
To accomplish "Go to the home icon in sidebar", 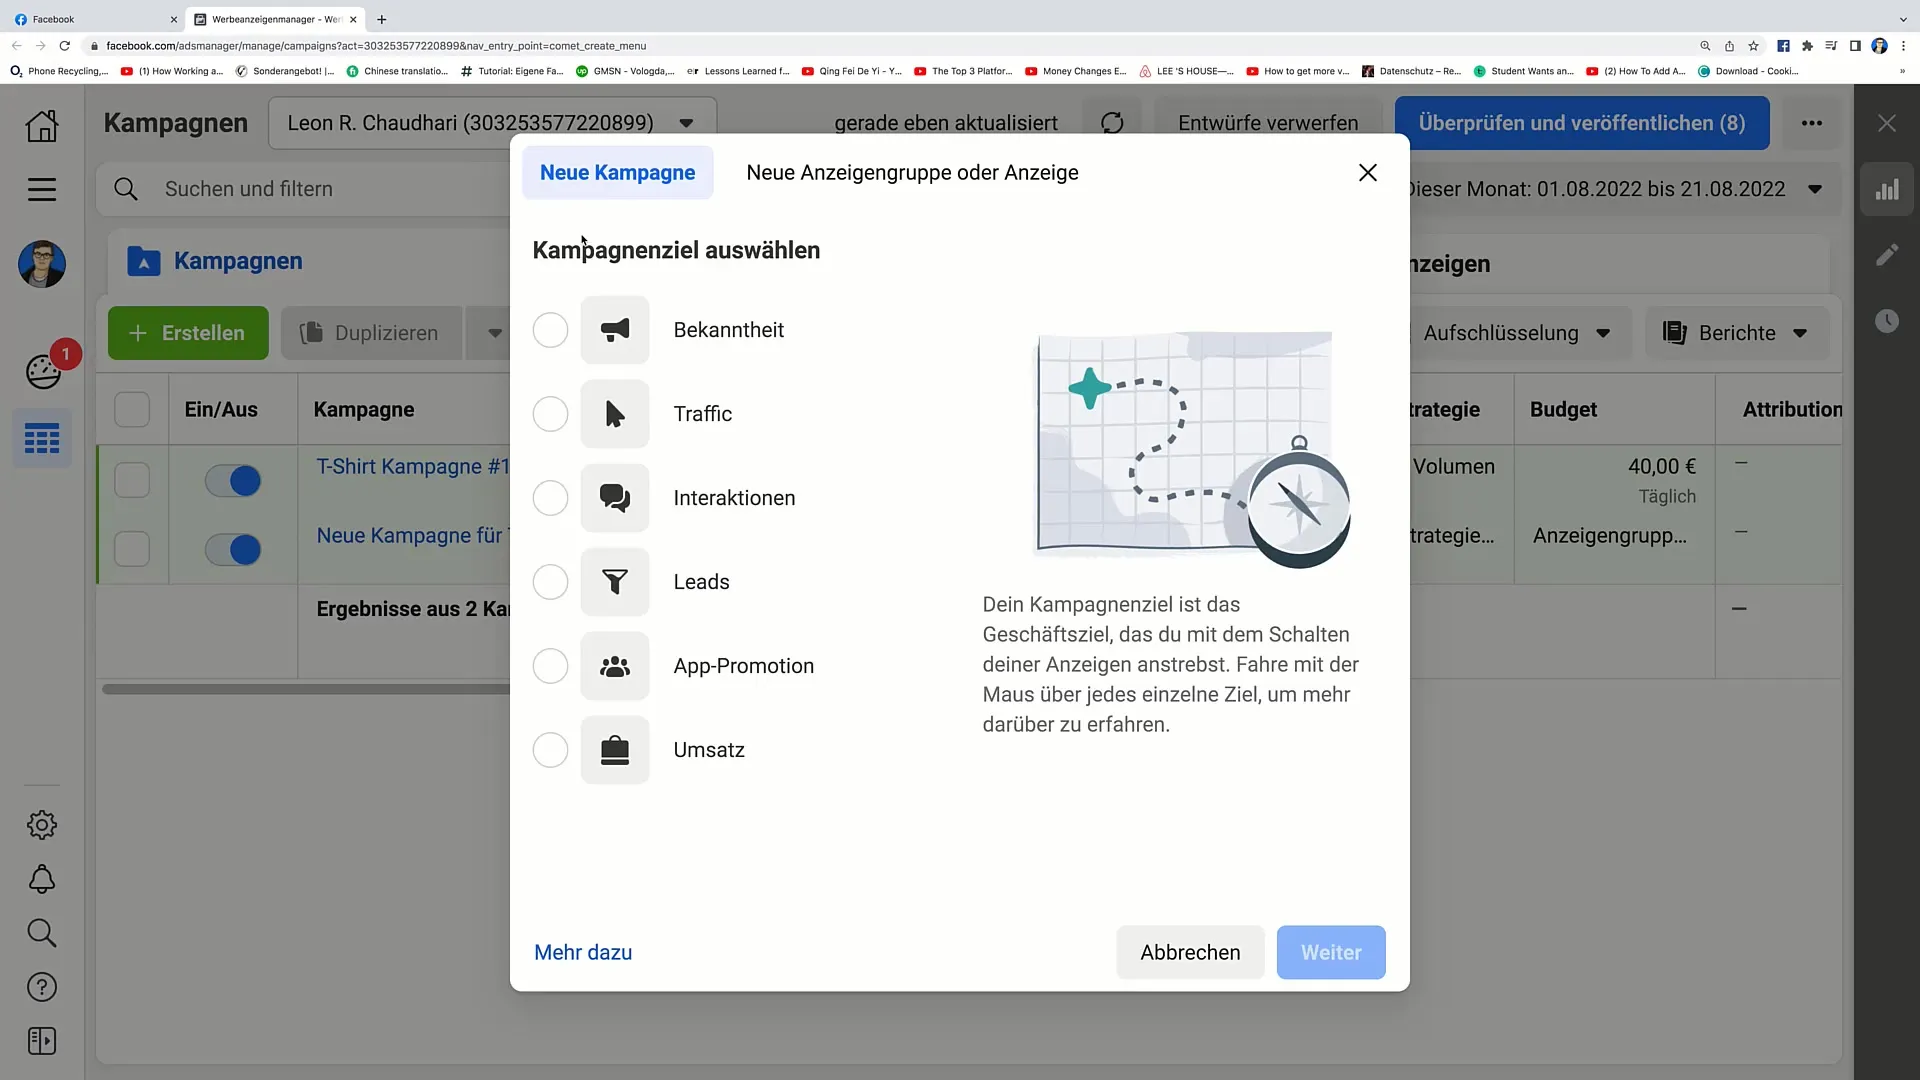I will (x=42, y=126).
